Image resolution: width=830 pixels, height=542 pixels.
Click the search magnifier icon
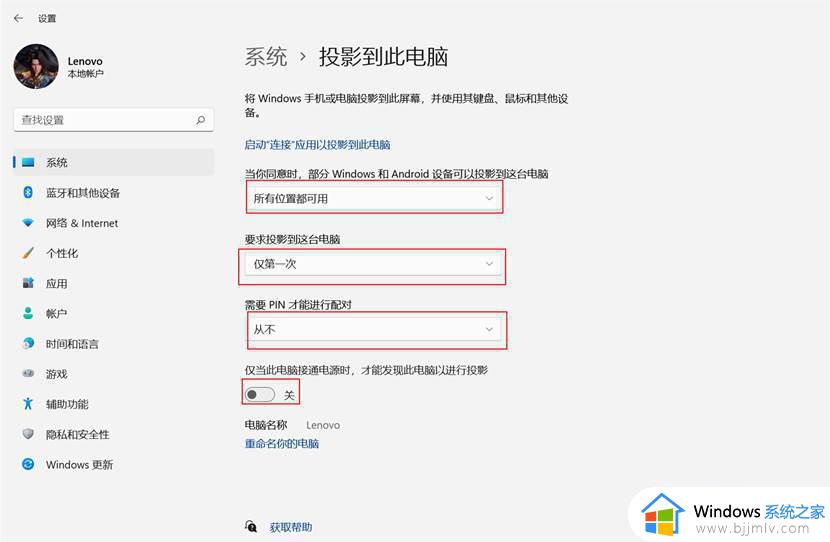[x=201, y=120]
